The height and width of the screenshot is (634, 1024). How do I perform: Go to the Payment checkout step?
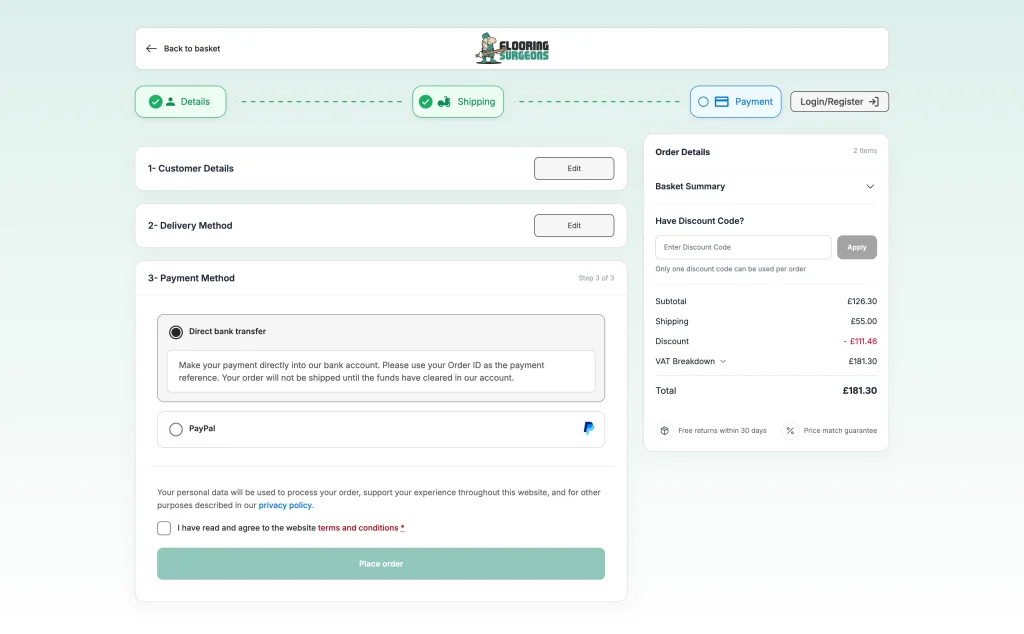point(735,102)
